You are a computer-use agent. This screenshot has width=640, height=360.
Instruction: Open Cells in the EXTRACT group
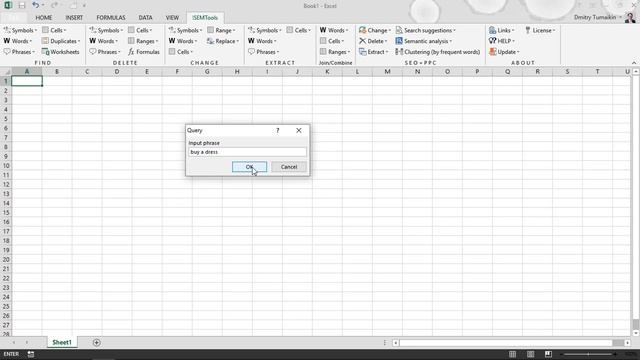tap(298, 30)
